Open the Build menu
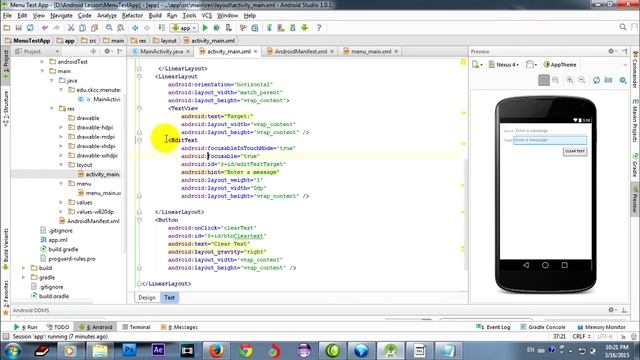The width and height of the screenshot is (640, 360). 155,16
